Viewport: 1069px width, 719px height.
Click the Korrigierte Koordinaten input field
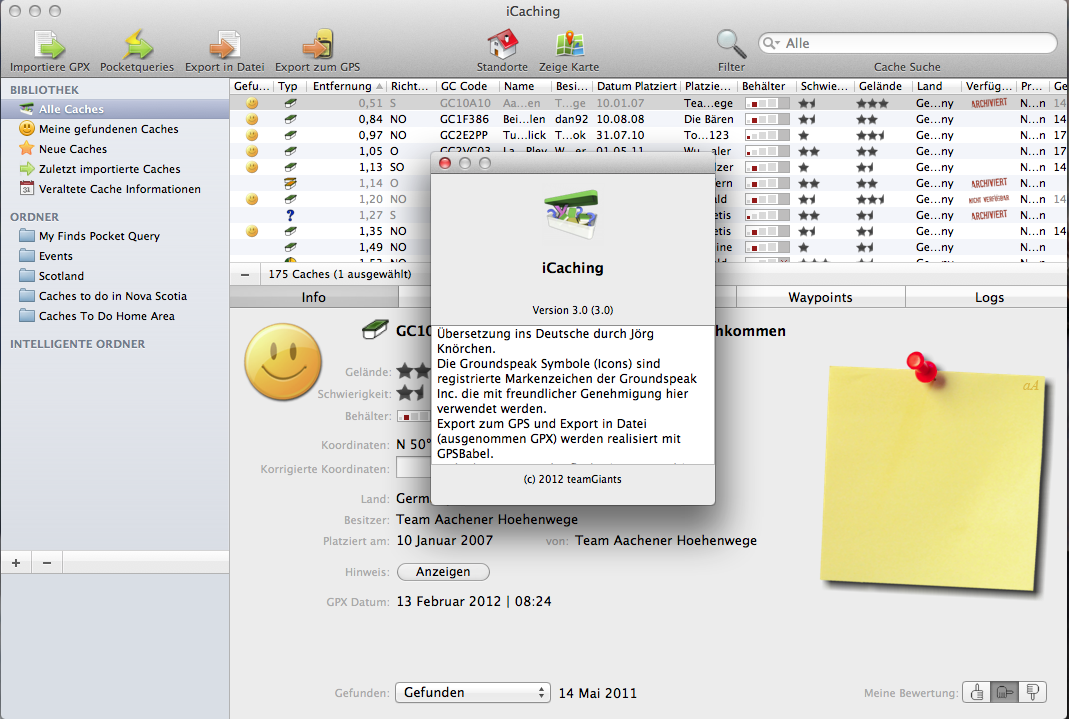coord(412,468)
